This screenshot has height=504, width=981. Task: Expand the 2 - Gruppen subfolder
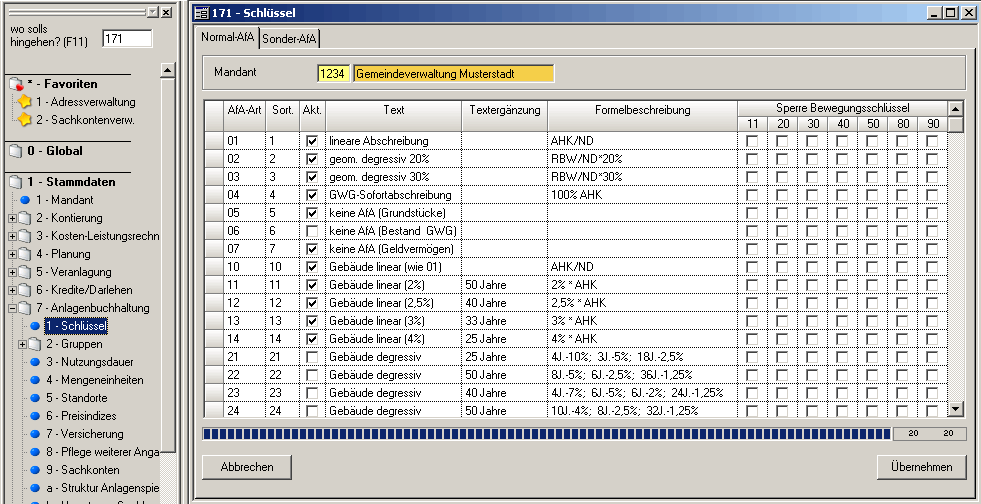pyautogui.click(x=24, y=344)
